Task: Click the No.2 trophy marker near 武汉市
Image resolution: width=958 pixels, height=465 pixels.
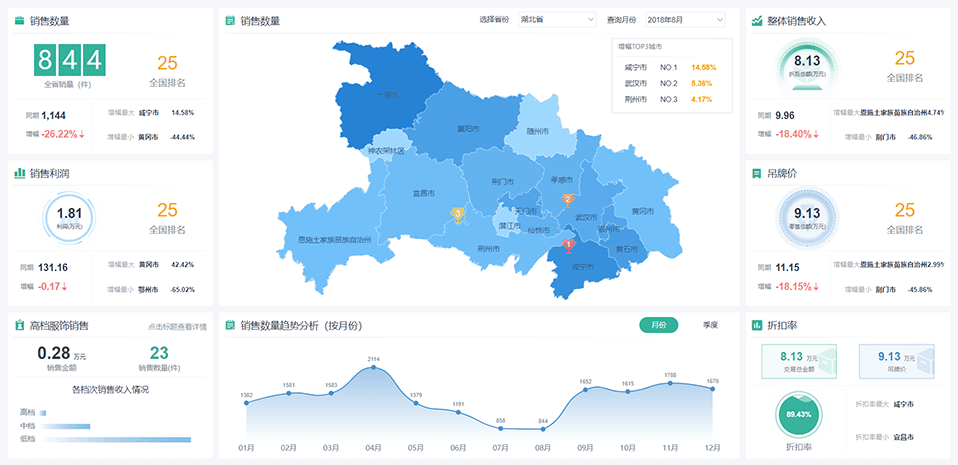Action: (x=568, y=200)
